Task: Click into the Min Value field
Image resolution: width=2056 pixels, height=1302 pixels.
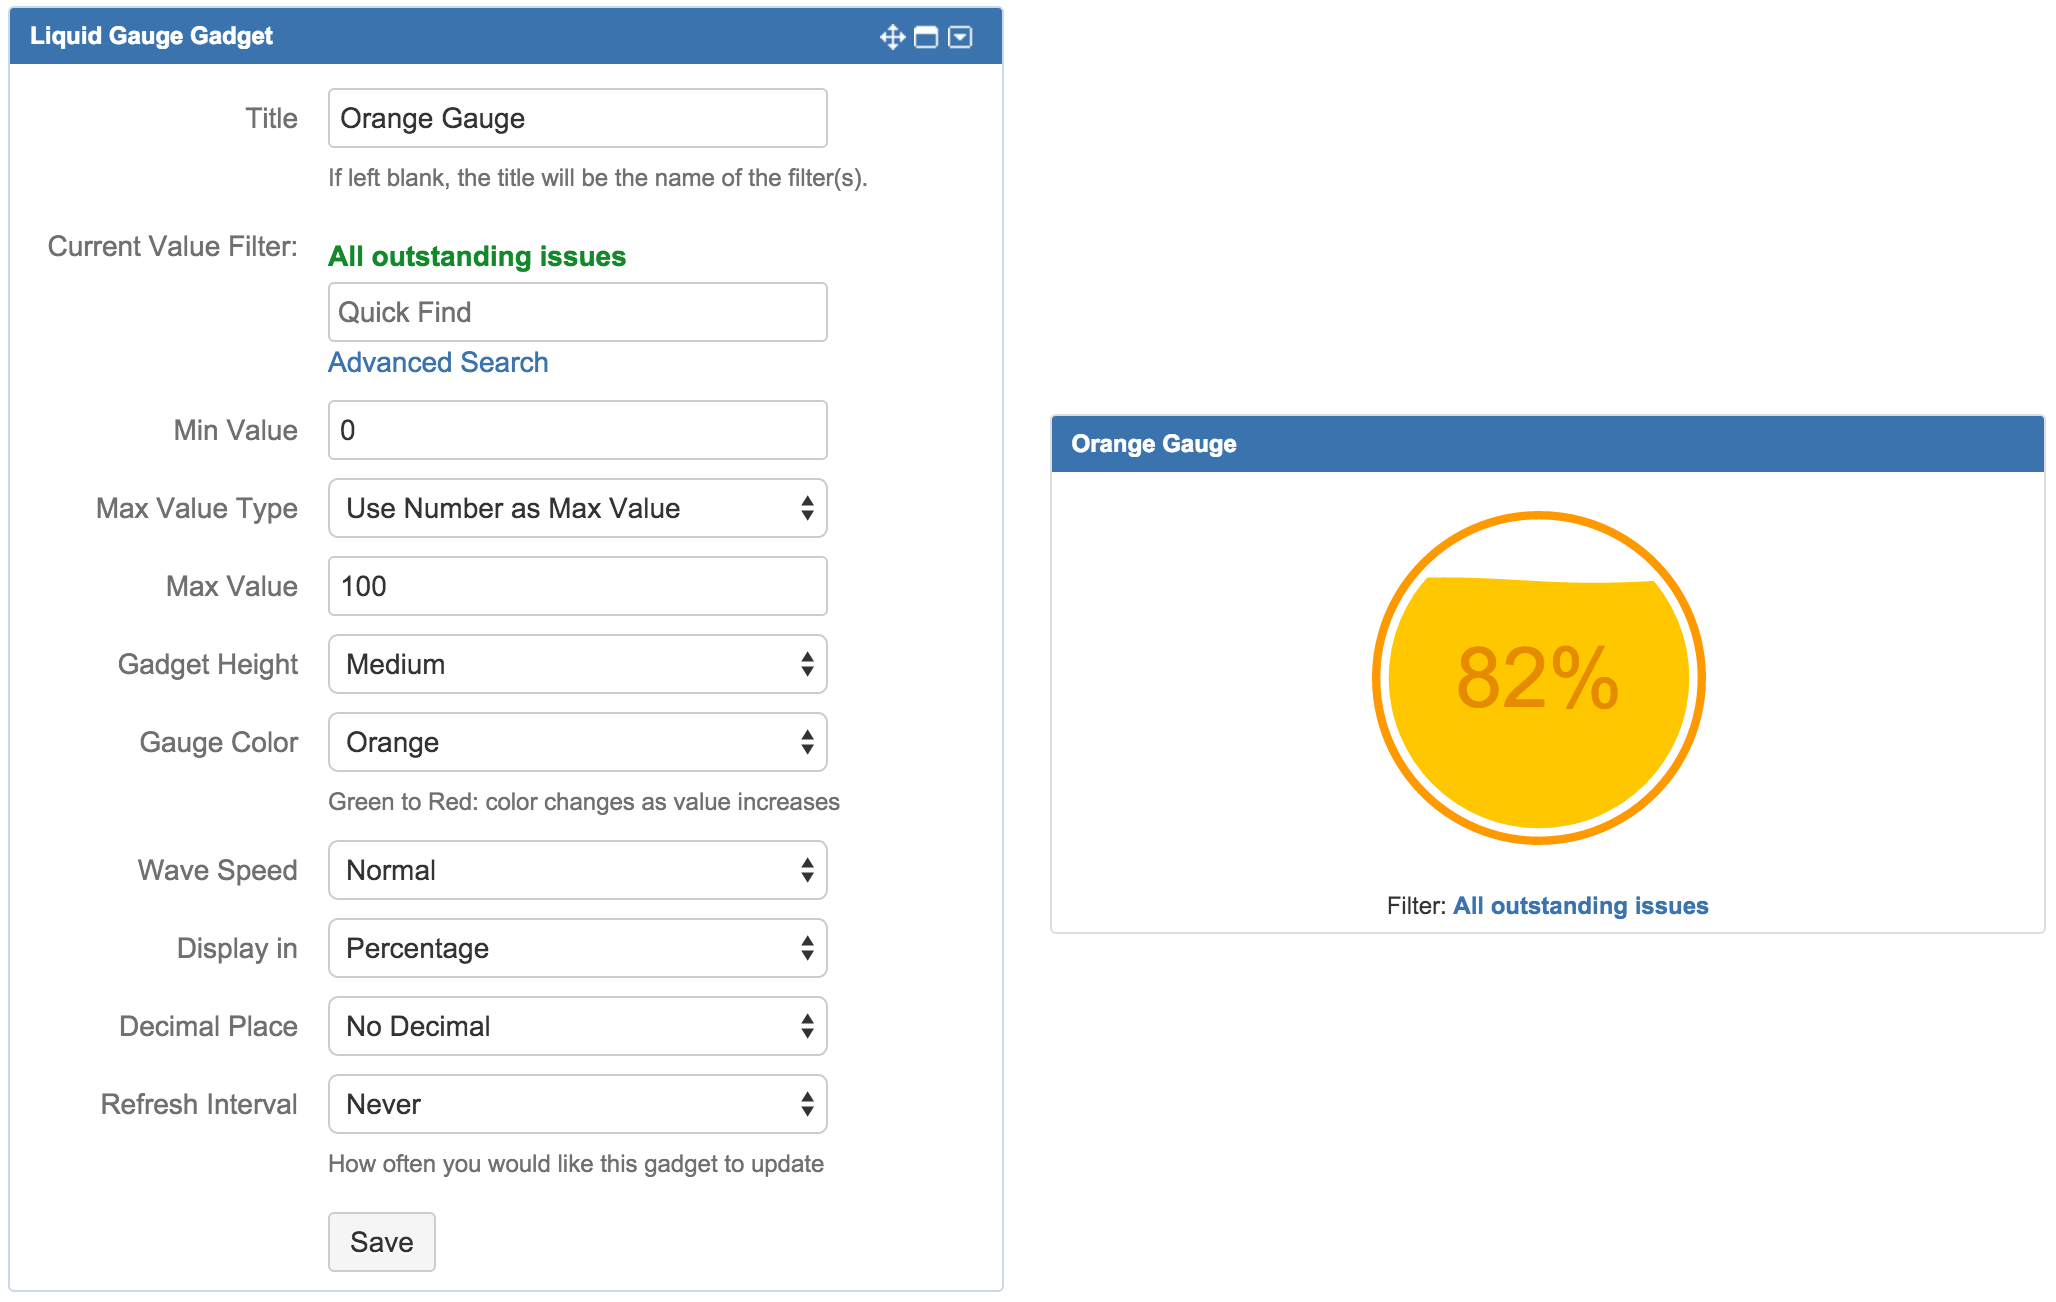Action: [x=577, y=430]
